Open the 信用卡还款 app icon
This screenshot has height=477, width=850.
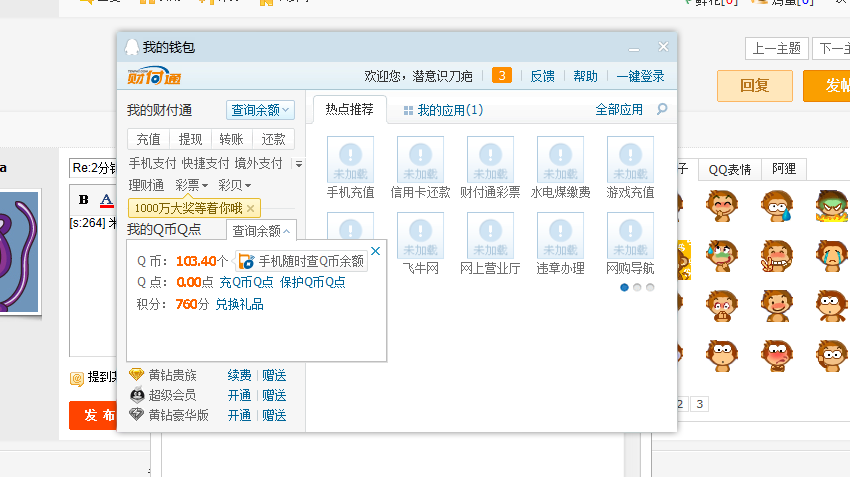click(420, 159)
